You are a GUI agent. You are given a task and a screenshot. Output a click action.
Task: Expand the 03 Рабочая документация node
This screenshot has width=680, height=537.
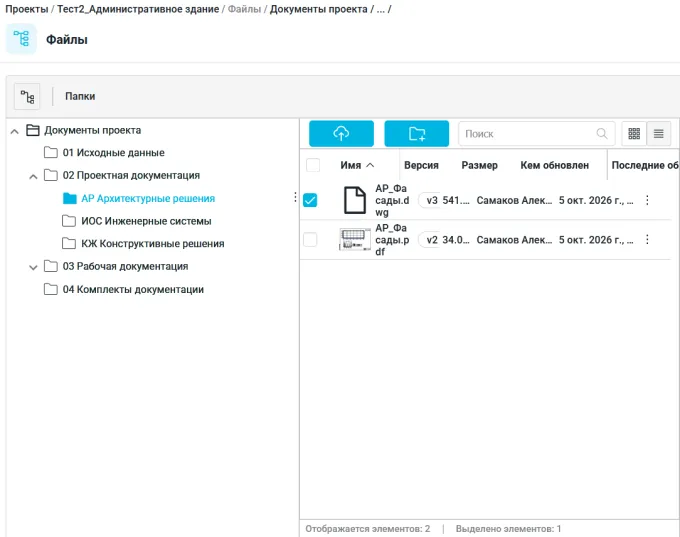coord(33,267)
